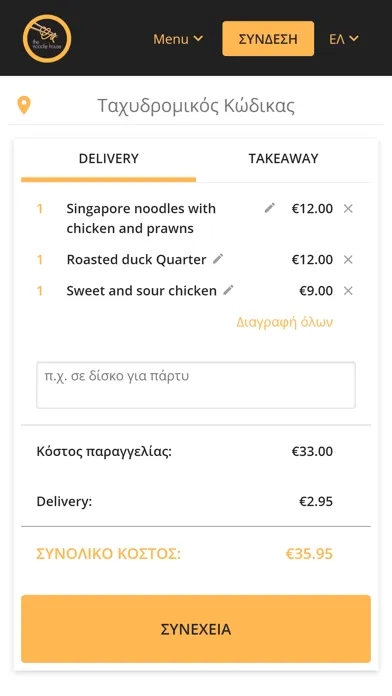Switch to the TAKEAWAY tab
This screenshot has width=392, height=696.
tap(283, 158)
